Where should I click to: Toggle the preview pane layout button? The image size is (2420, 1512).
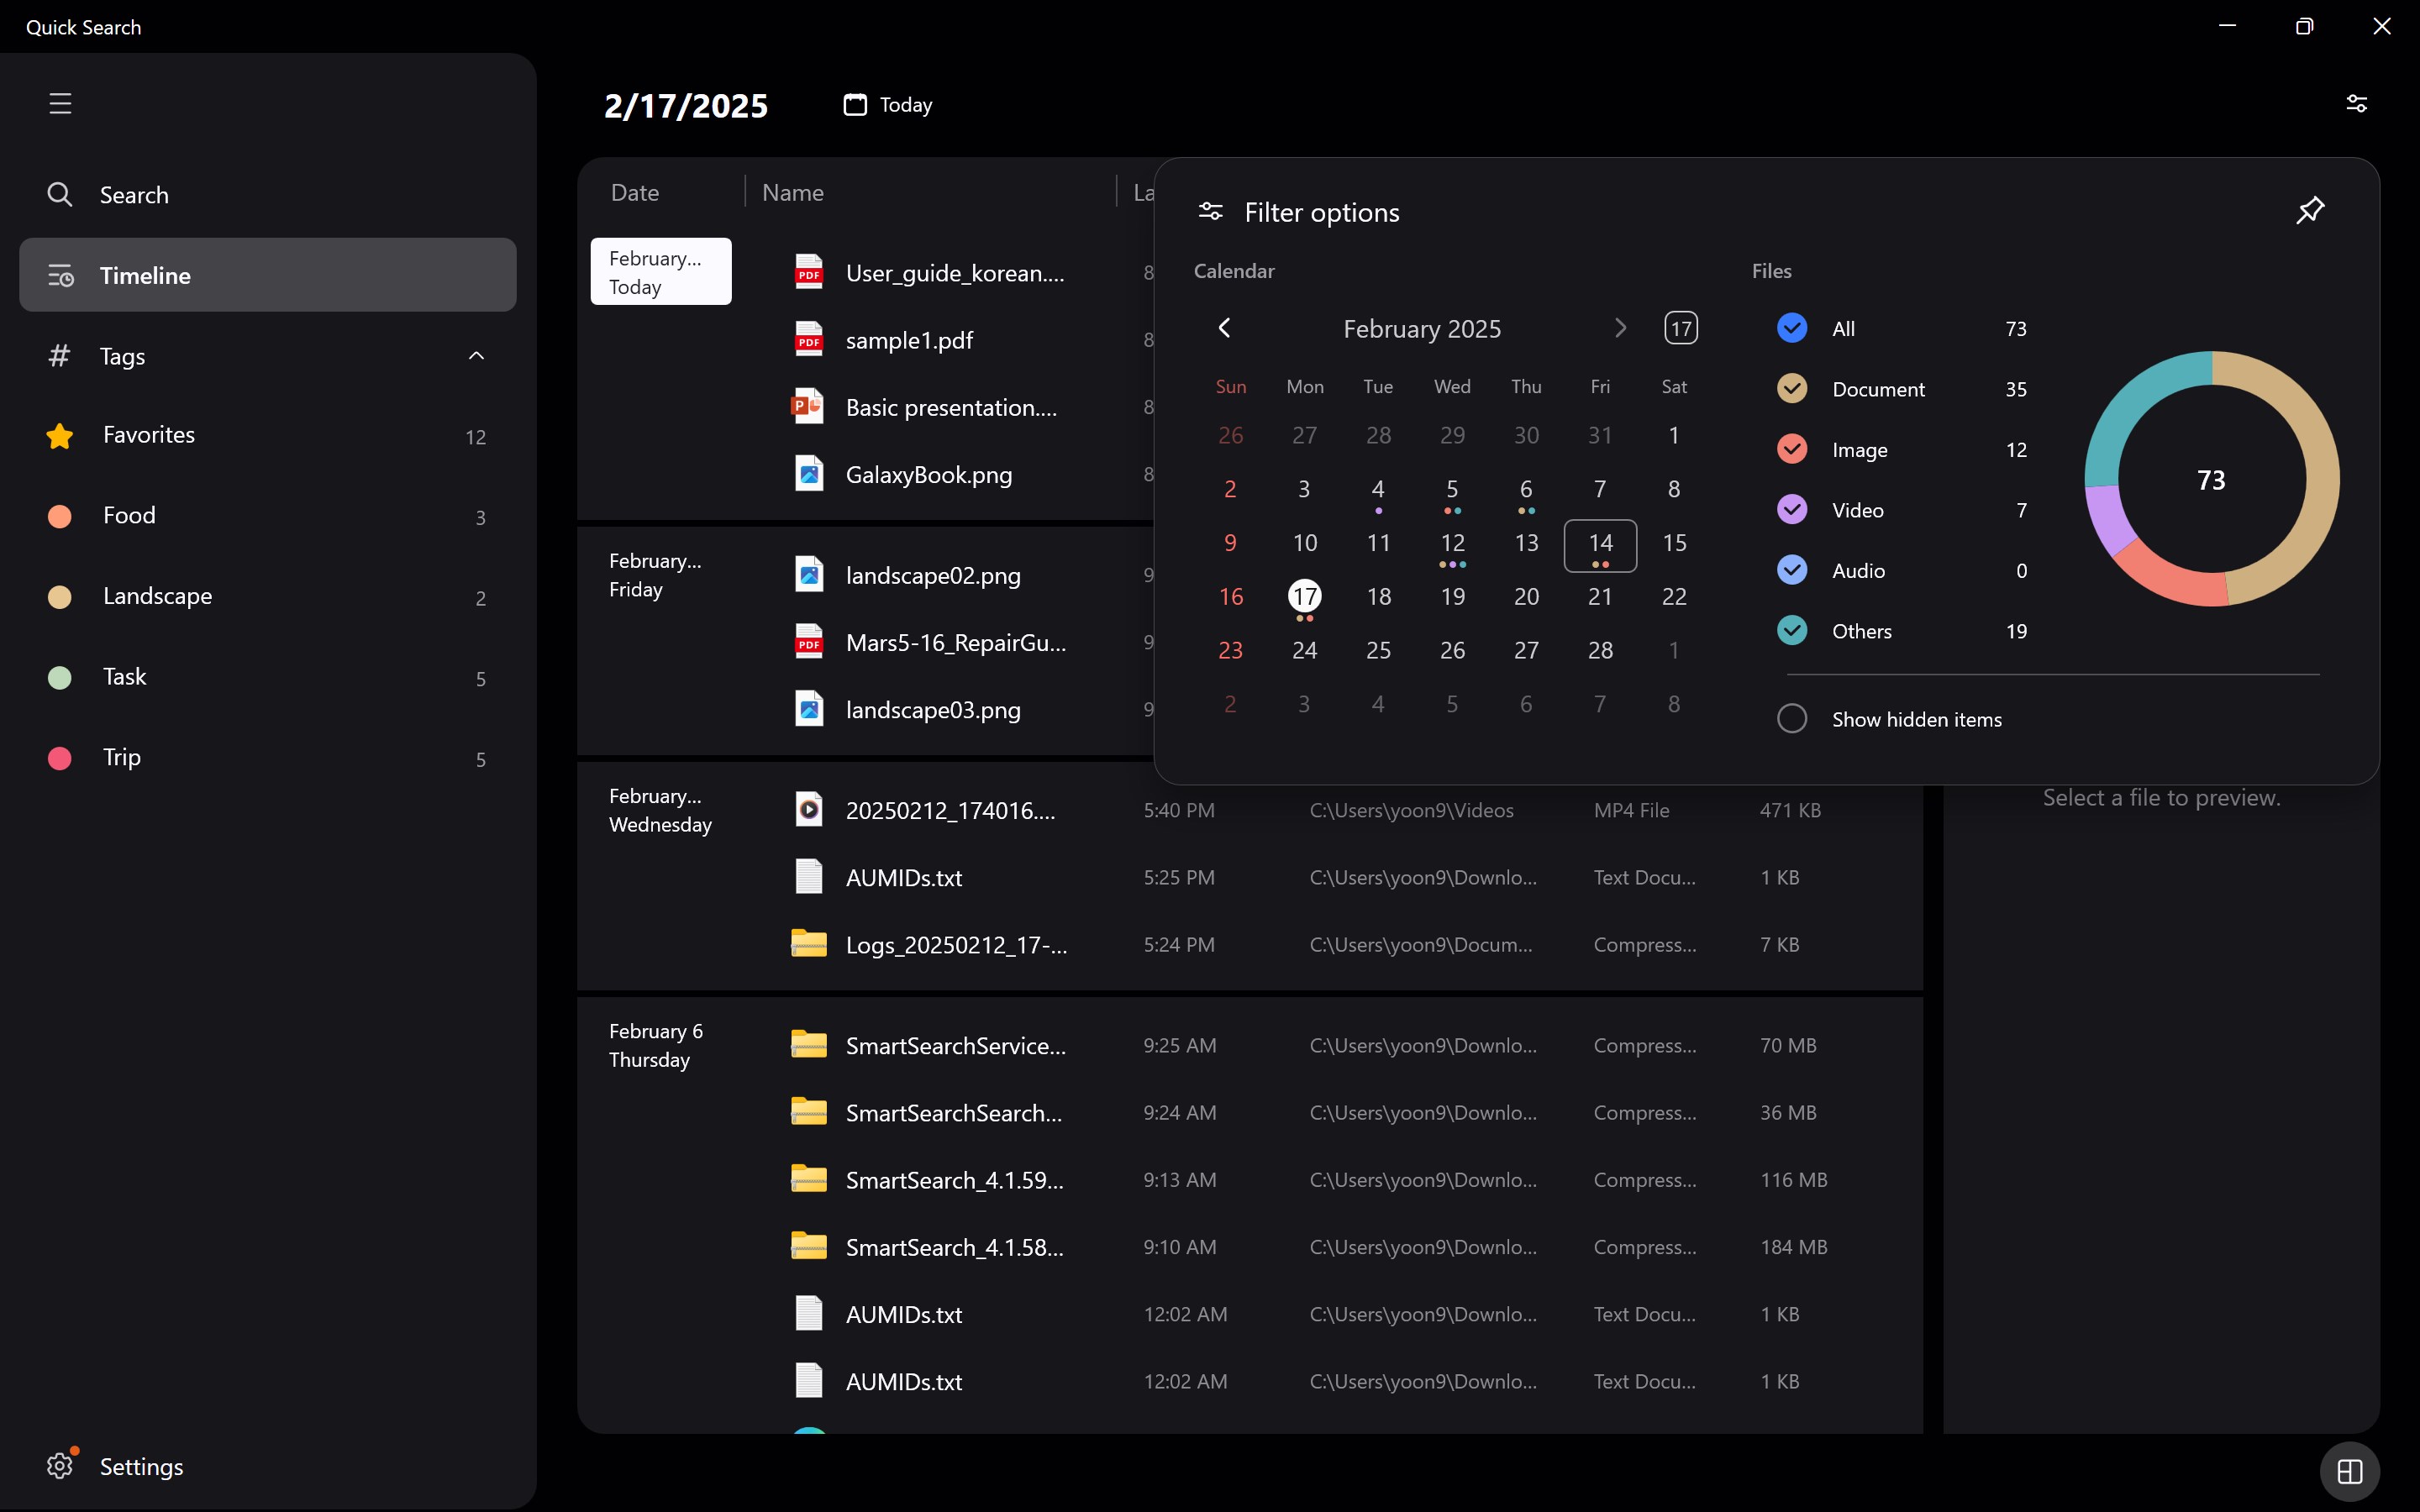click(2349, 1471)
